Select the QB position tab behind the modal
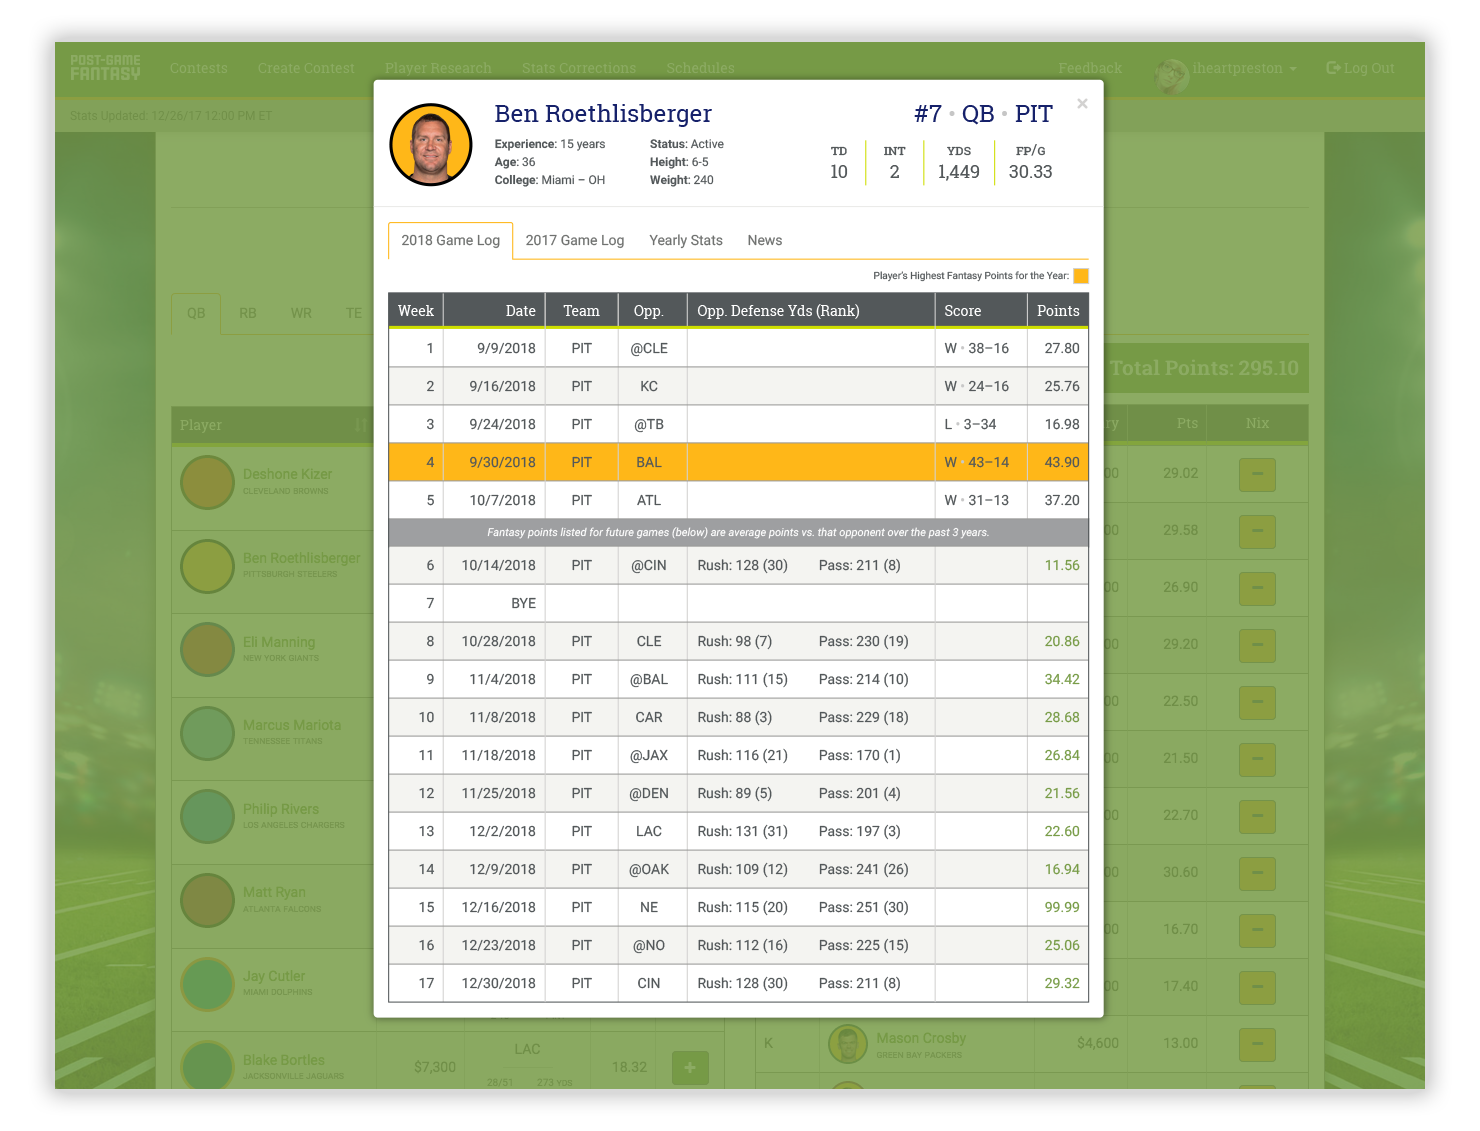This screenshot has height=1131, width=1480. point(196,313)
